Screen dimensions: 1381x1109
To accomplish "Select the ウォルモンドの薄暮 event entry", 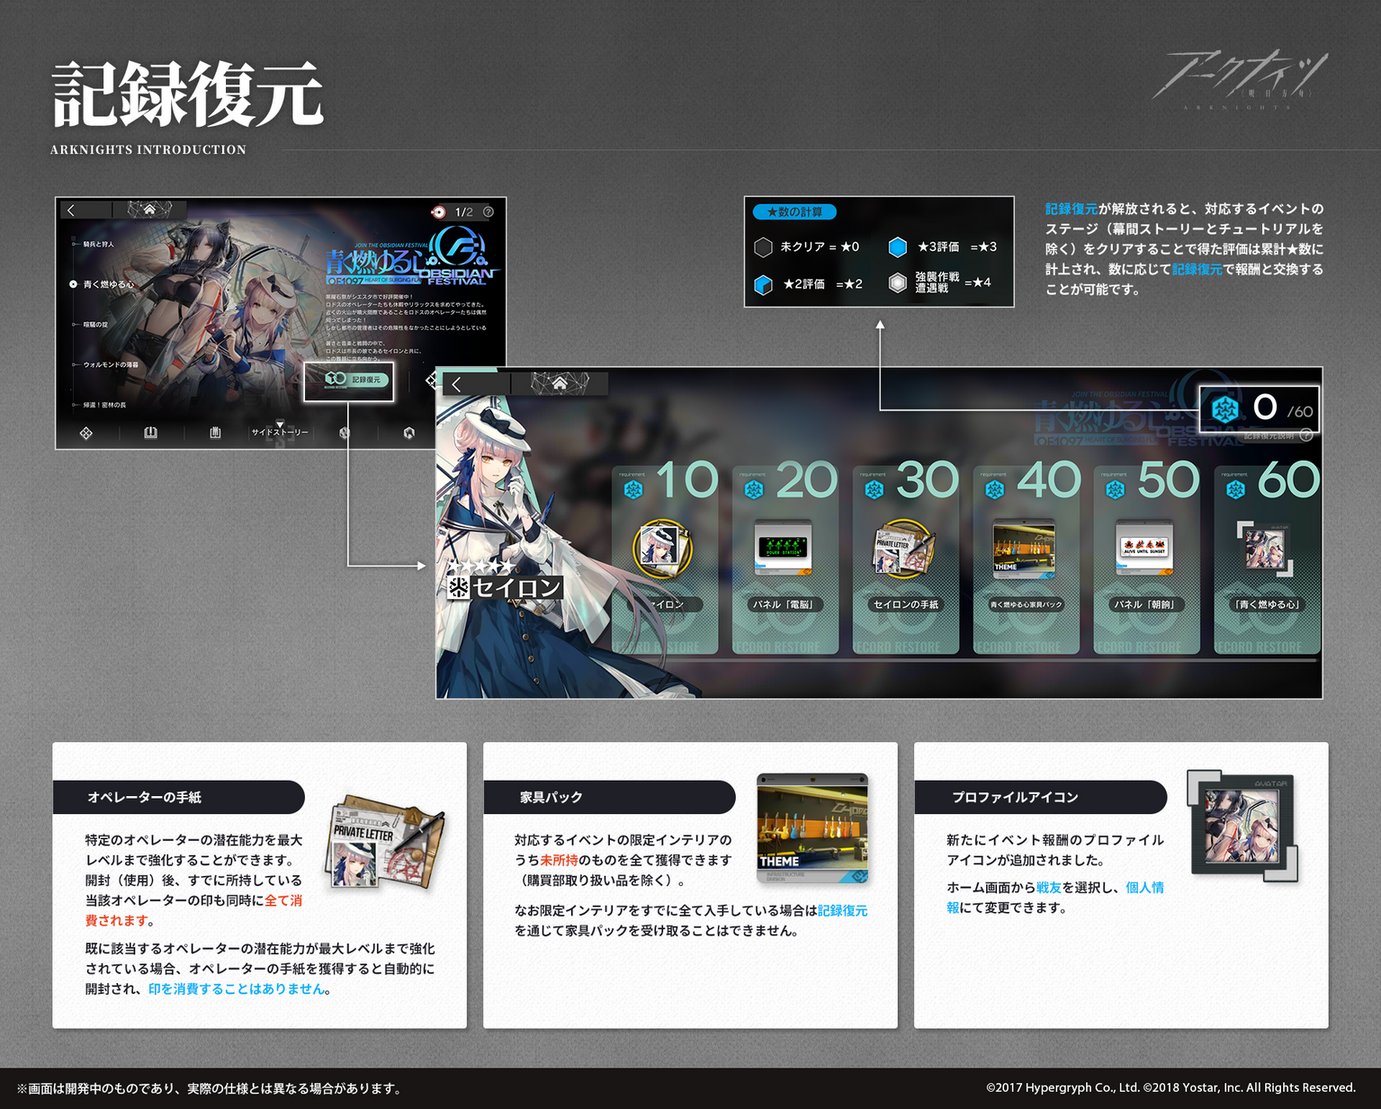I will pos(110,365).
